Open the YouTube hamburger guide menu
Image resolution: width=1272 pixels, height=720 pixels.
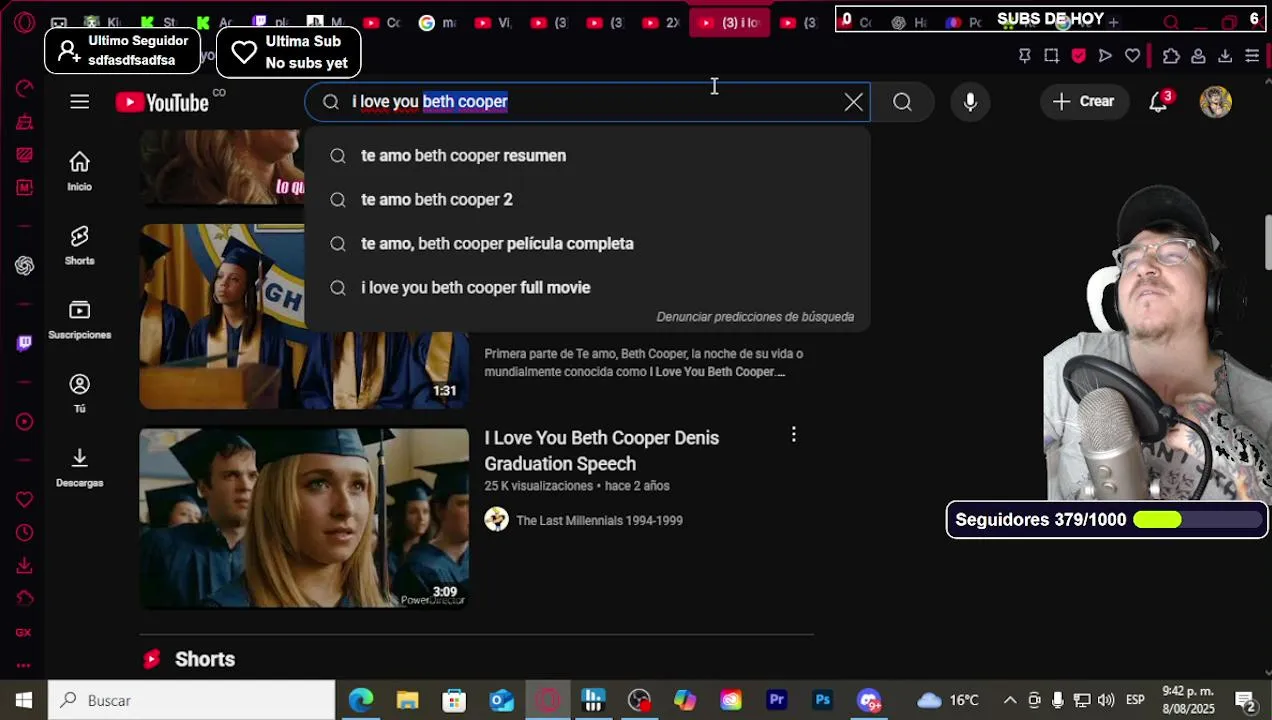point(80,101)
